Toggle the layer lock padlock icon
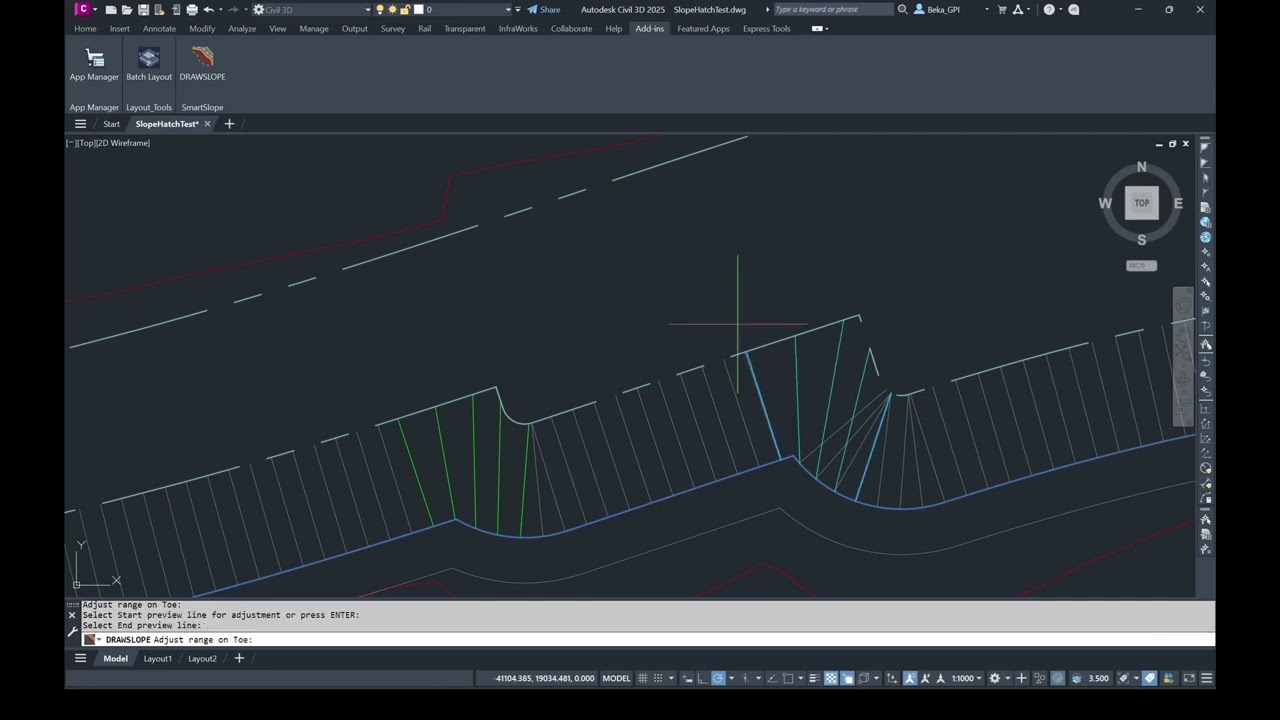 (x=405, y=10)
